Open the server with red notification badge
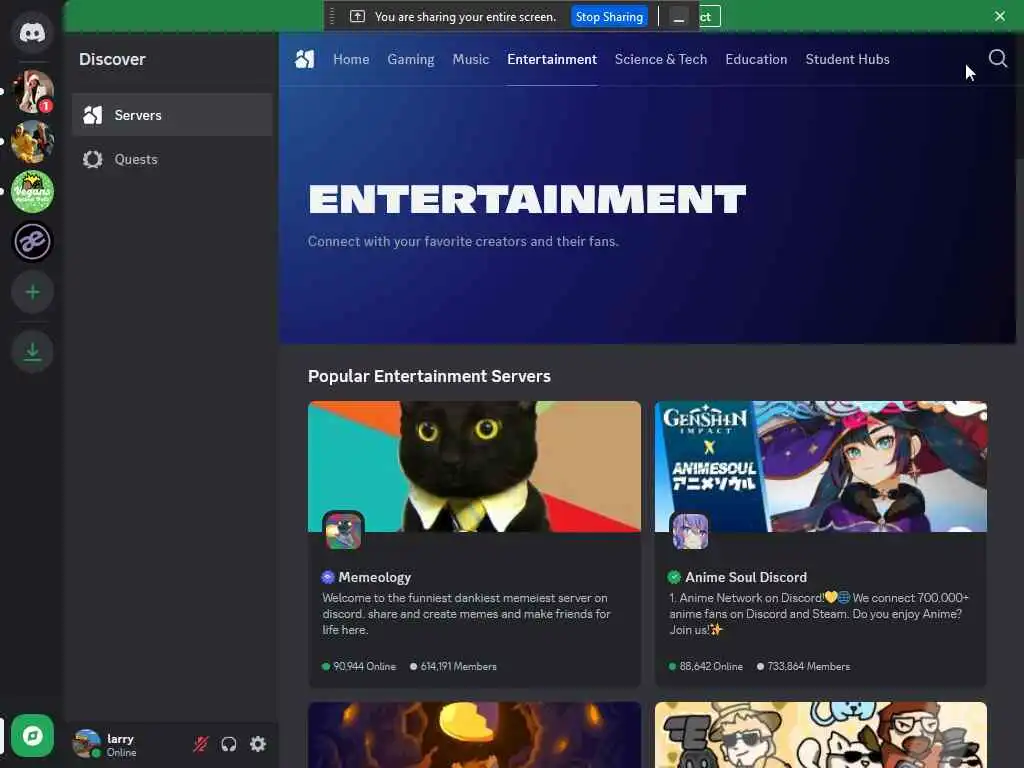The height and width of the screenshot is (768, 1024). tap(33, 91)
